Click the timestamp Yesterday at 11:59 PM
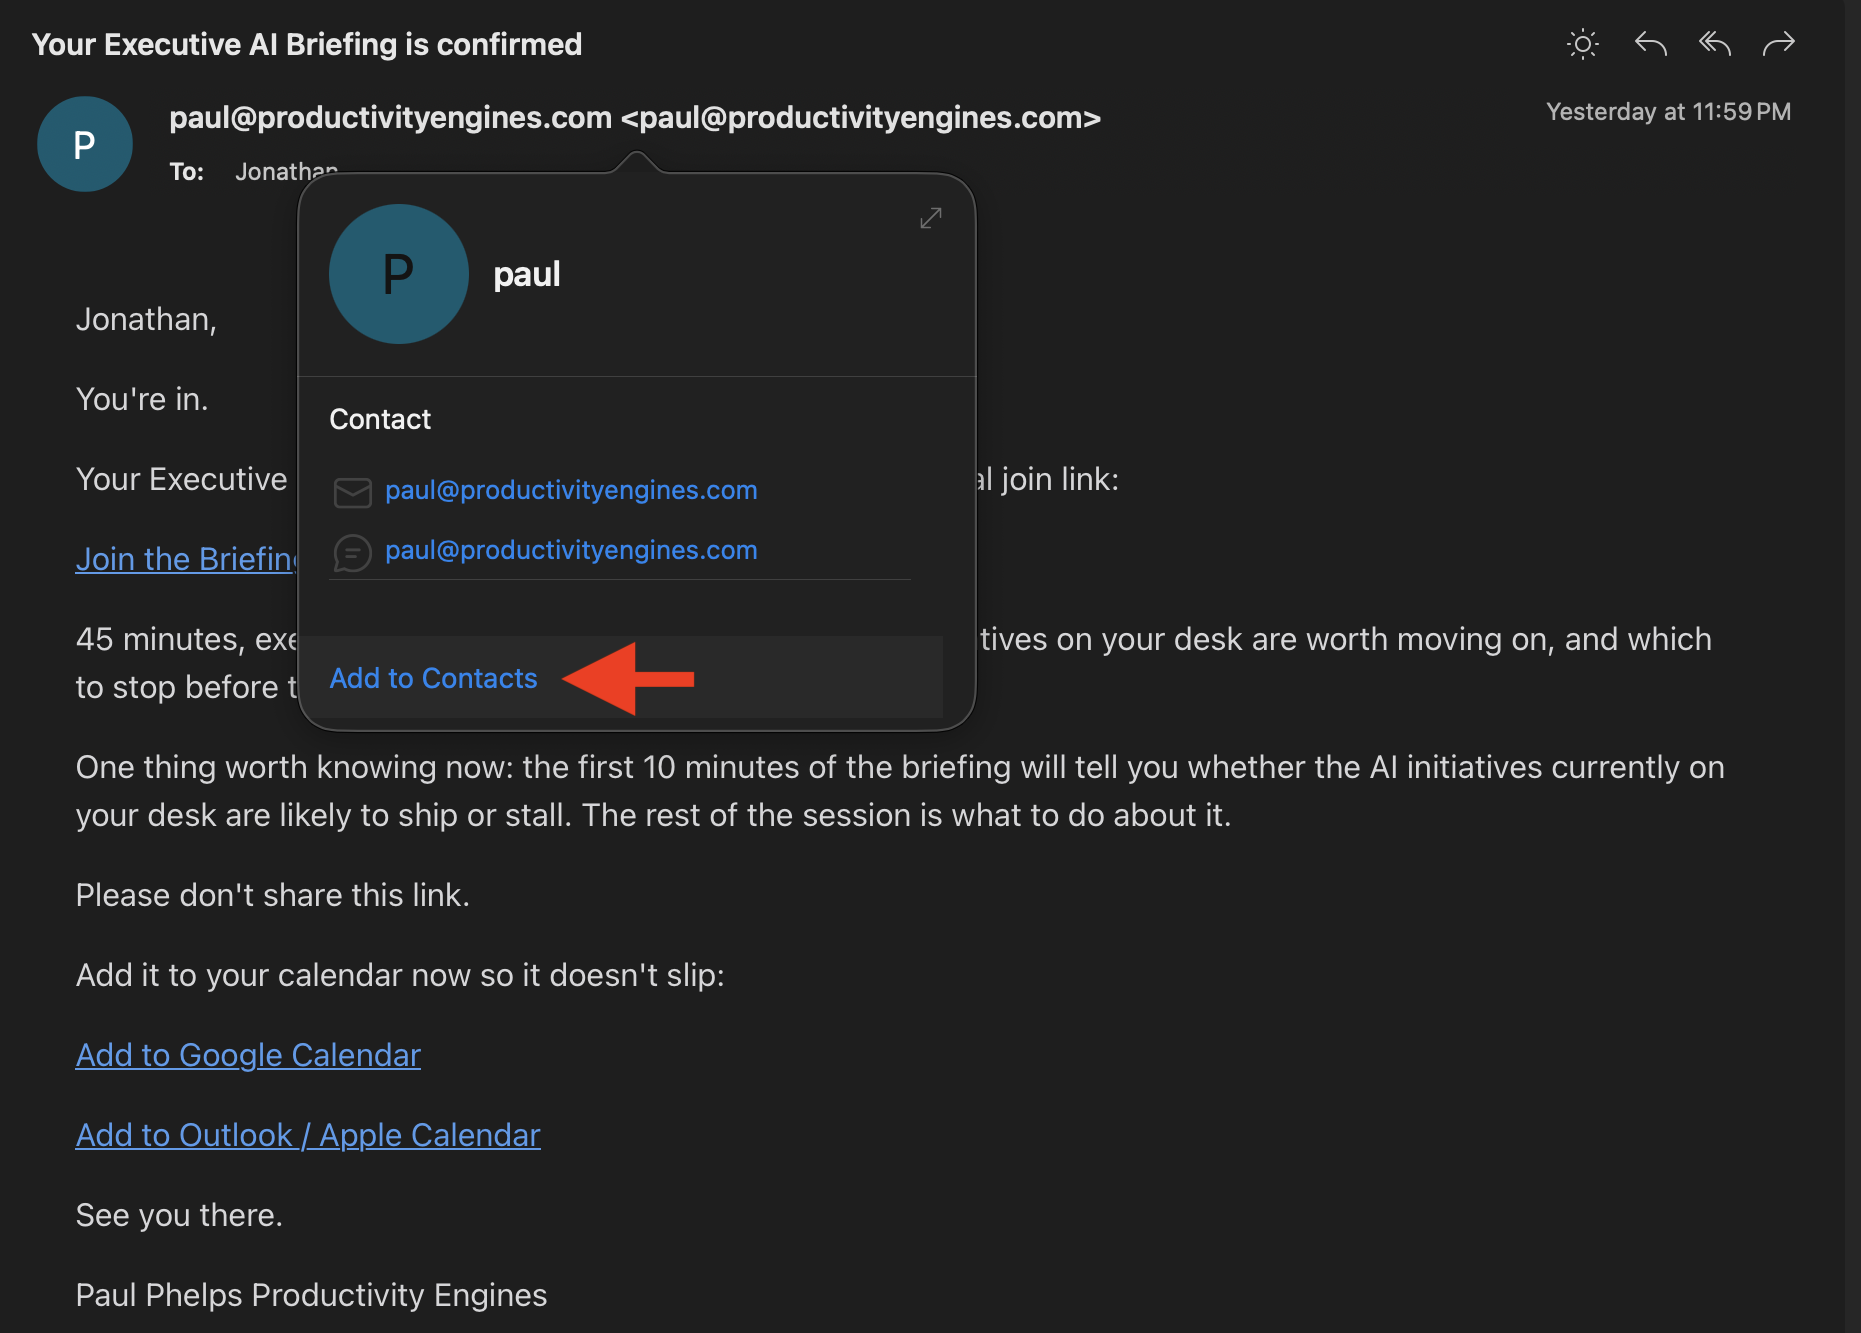This screenshot has height=1333, width=1861. point(1668,112)
